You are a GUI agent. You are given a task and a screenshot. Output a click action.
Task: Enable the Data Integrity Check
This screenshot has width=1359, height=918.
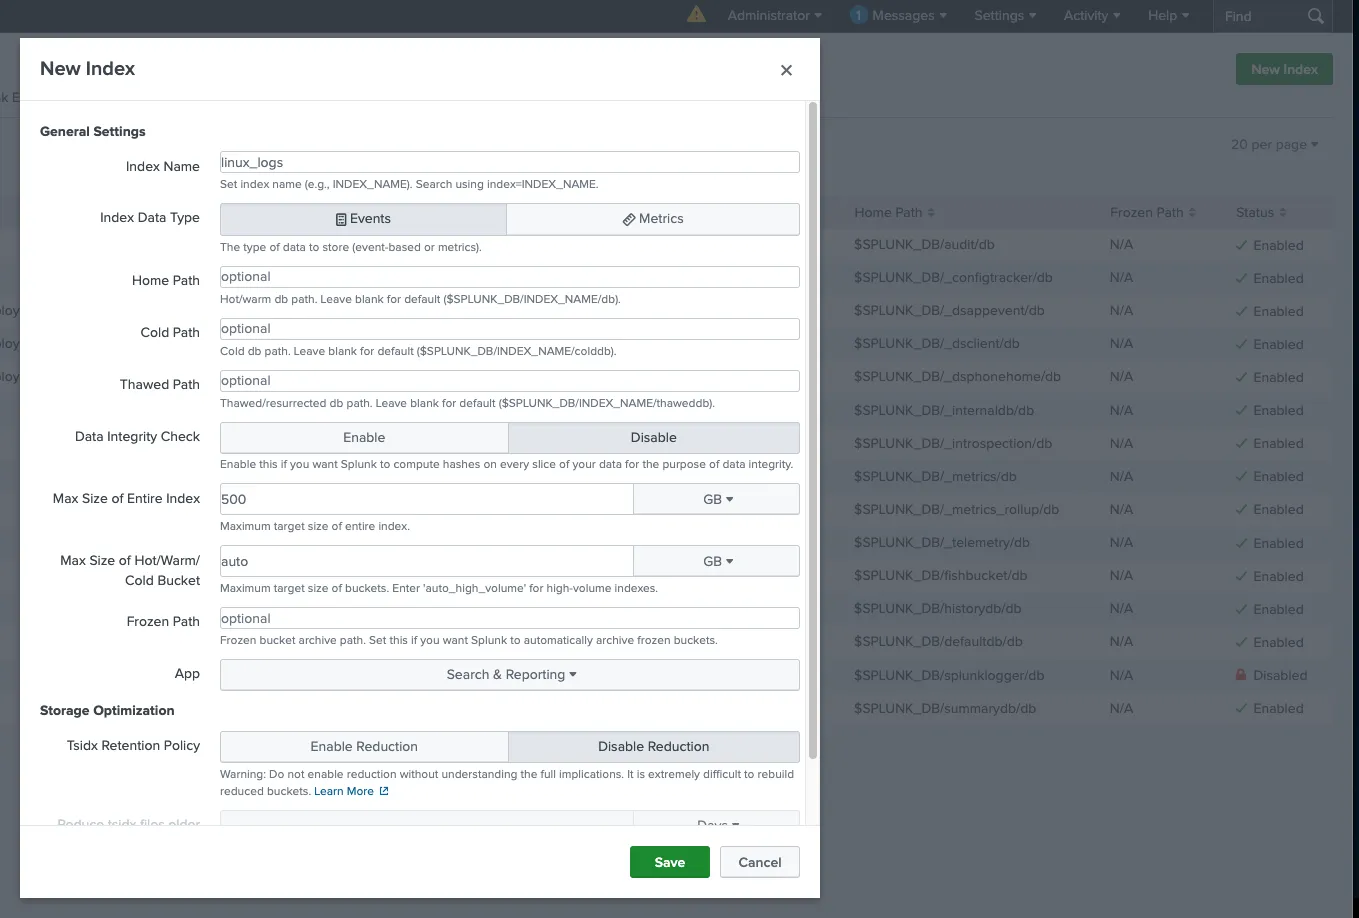pos(363,437)
